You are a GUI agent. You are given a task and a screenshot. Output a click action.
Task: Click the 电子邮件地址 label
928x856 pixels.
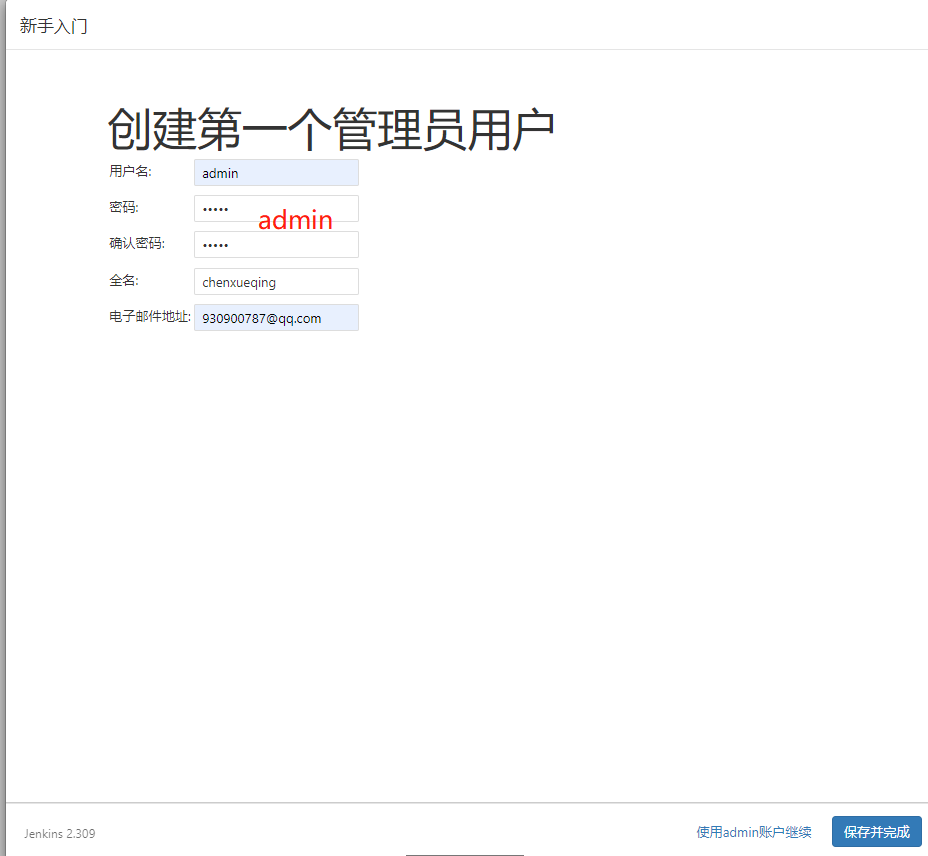(x=150, y=317)
